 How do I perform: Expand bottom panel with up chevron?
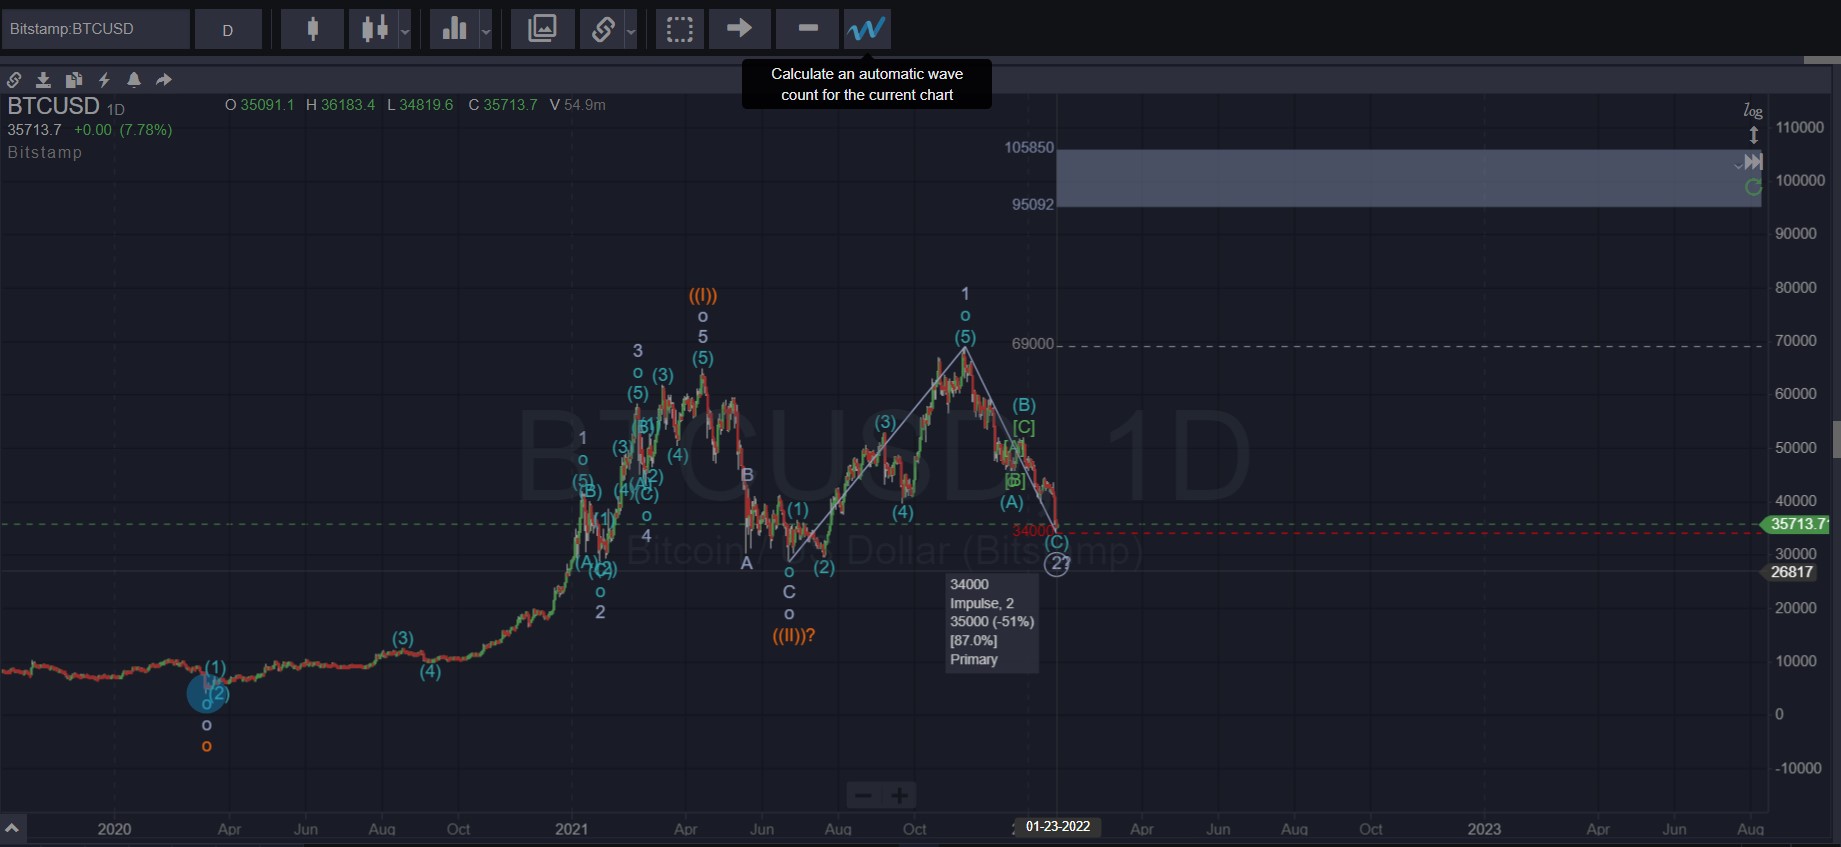point(12,828)
